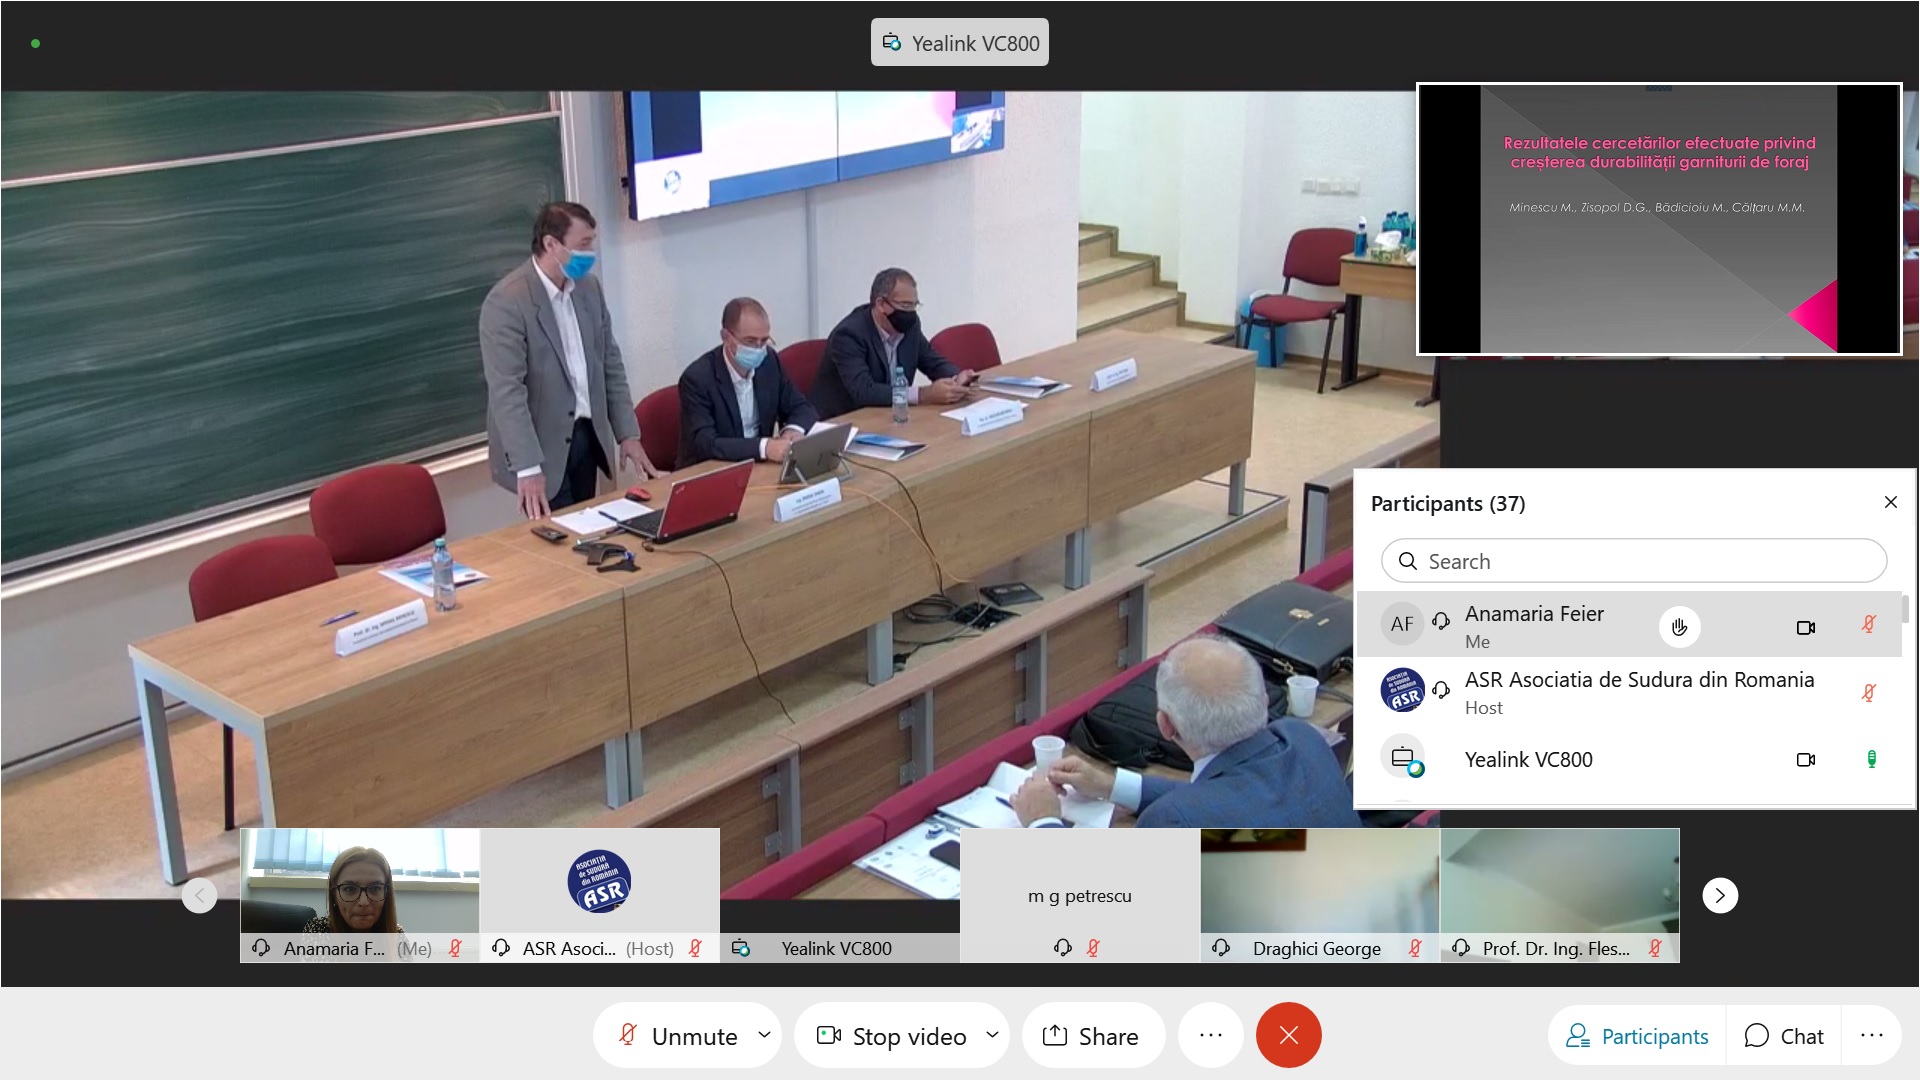1920x1080 pixels.
Task: Open more options ellipsis next to Share
Action: click(1210, 1035)
